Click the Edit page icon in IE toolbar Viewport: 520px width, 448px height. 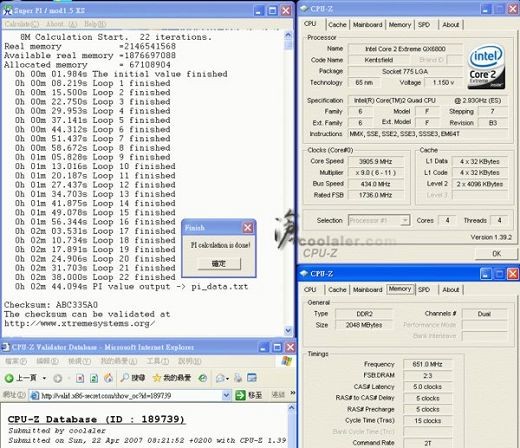tap(252, 378)
